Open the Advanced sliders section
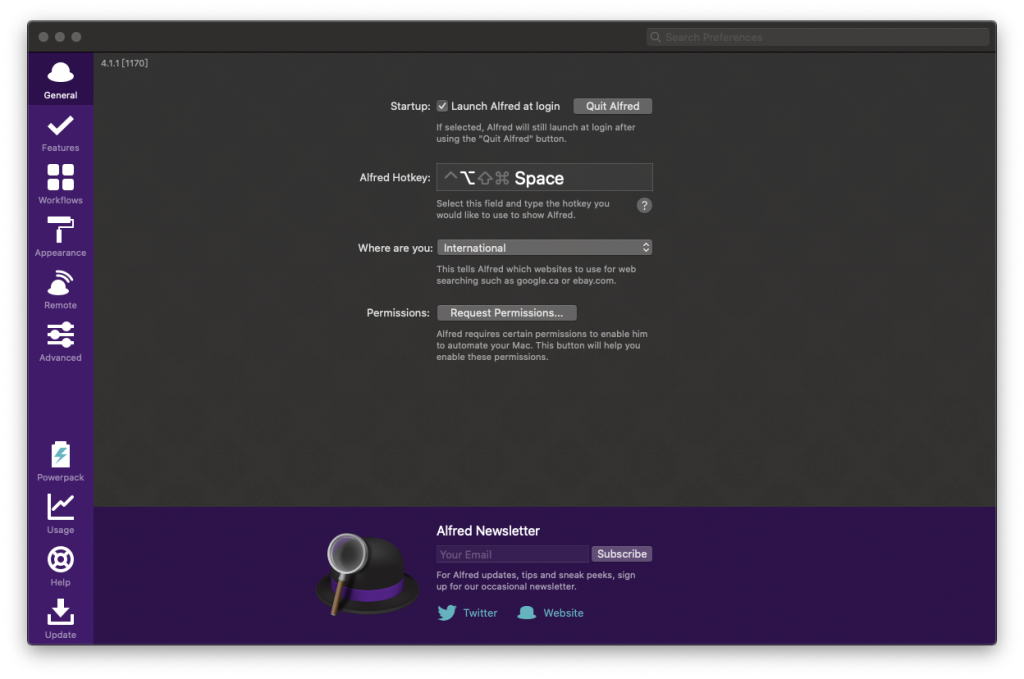This screenshot has width=1024, height=679. coord(60,342)
